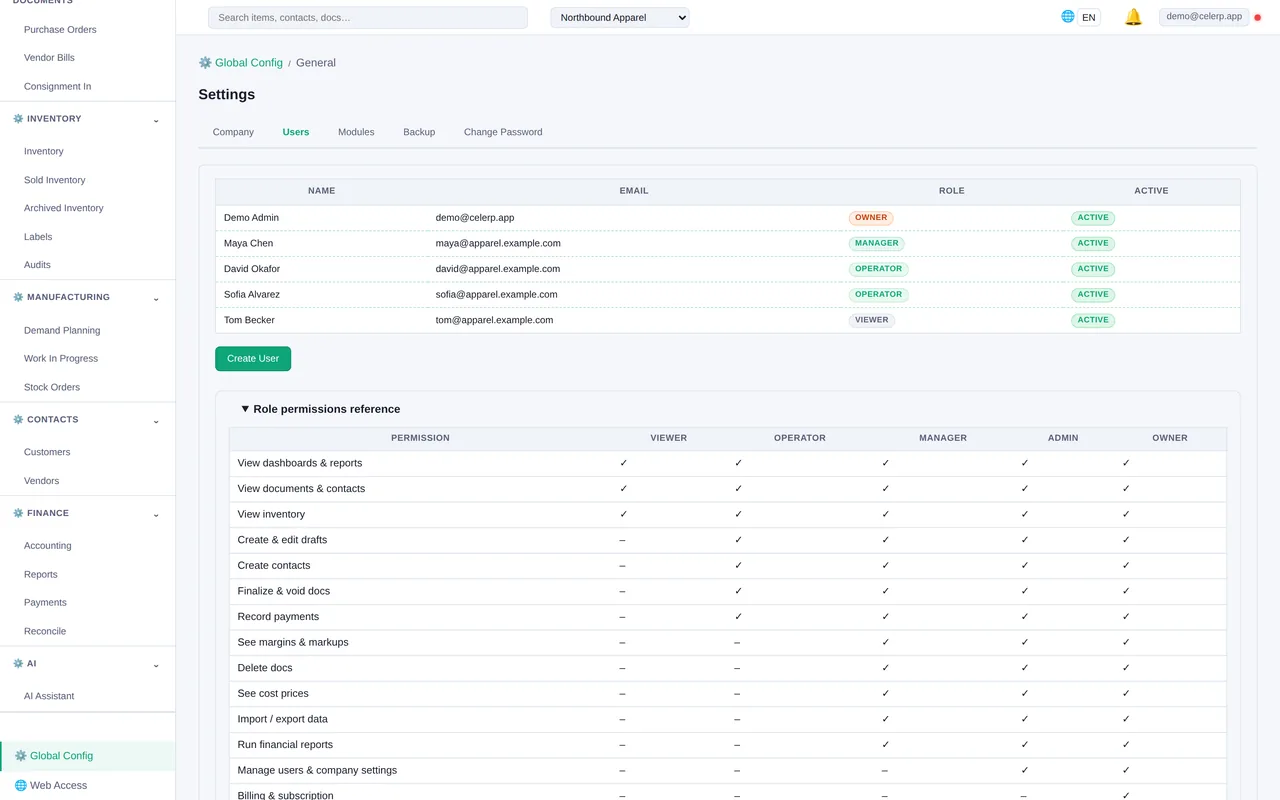Click the See margins & markups permission
Image resolution: width=1280 pixels, height=800 pixels.
(x=293, y=643)
